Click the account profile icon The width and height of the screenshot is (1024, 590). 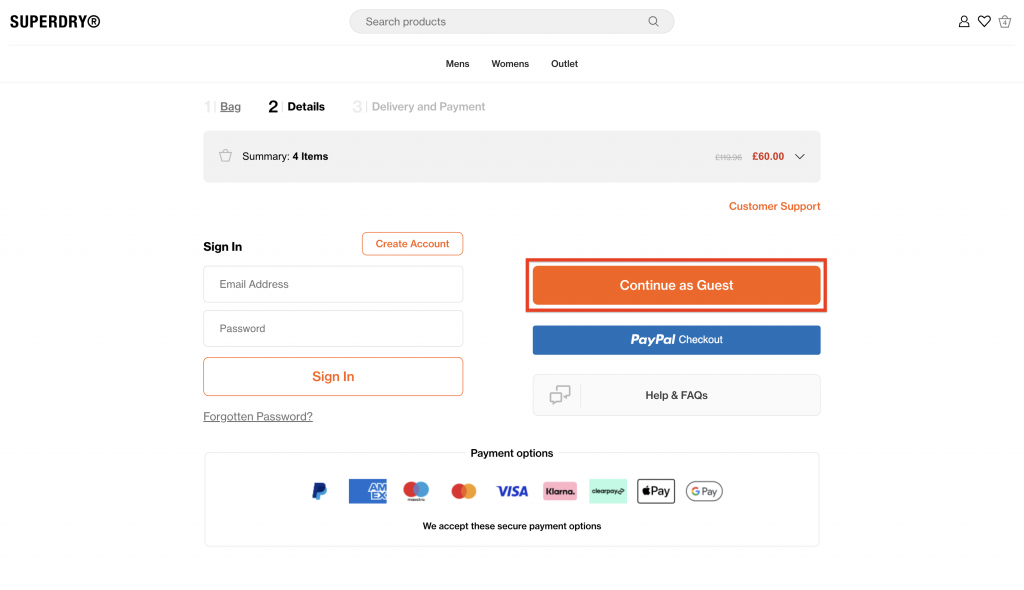click(964, 21)
